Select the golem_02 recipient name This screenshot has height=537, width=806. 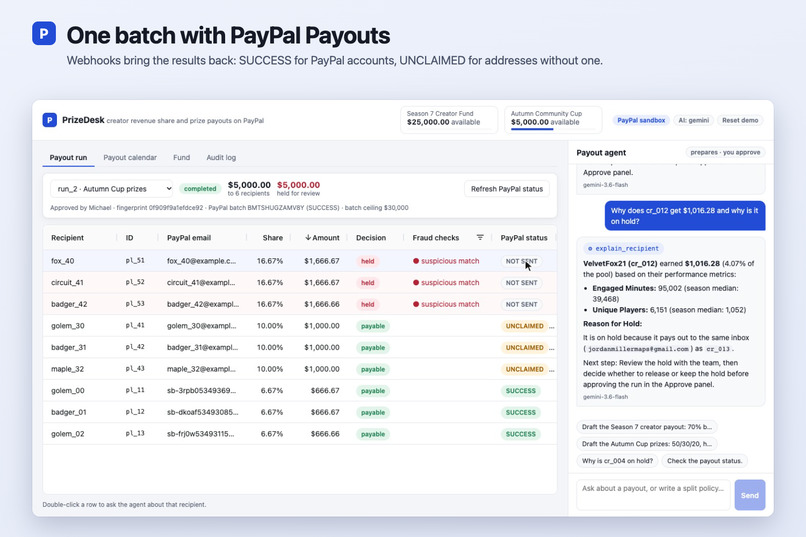(67, 434)
